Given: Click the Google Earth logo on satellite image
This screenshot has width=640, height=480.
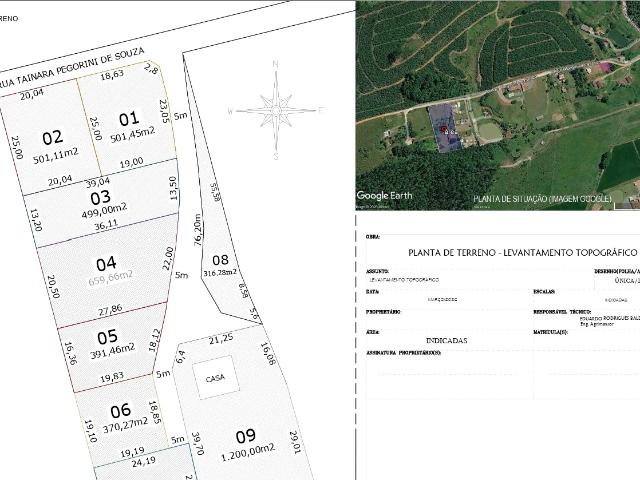Looking at the screenshot, I should pos(384,196).
